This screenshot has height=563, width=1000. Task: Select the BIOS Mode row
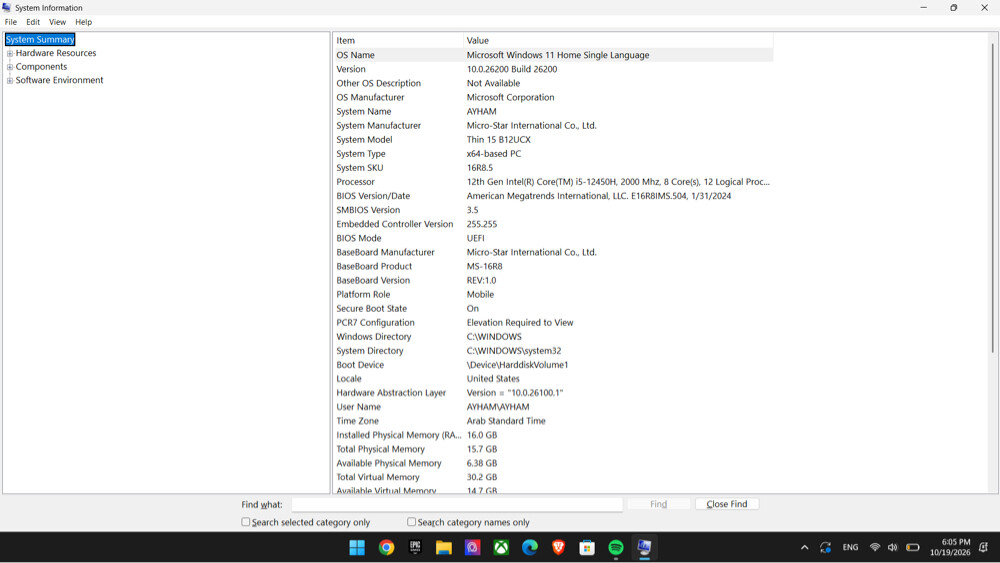point(553,238)
